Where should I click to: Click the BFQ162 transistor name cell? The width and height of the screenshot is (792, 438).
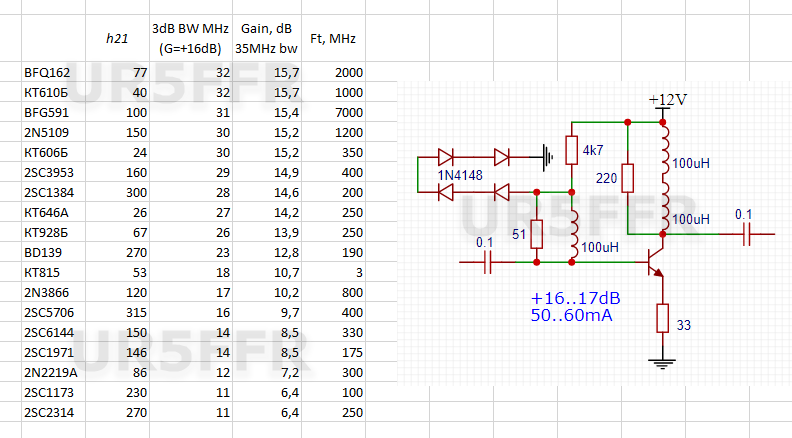(x=54, y=72)
